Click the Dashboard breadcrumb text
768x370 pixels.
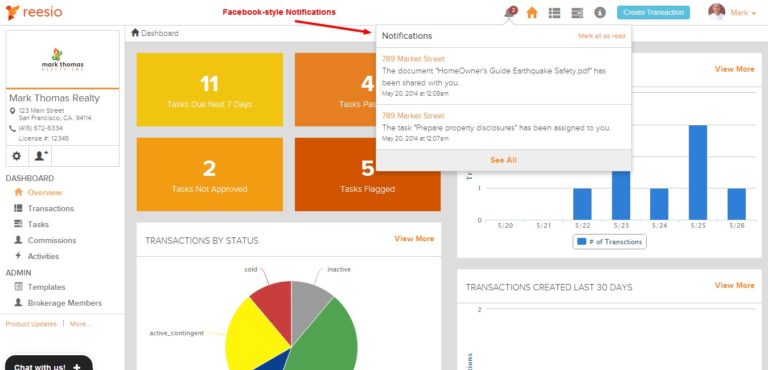160,33
